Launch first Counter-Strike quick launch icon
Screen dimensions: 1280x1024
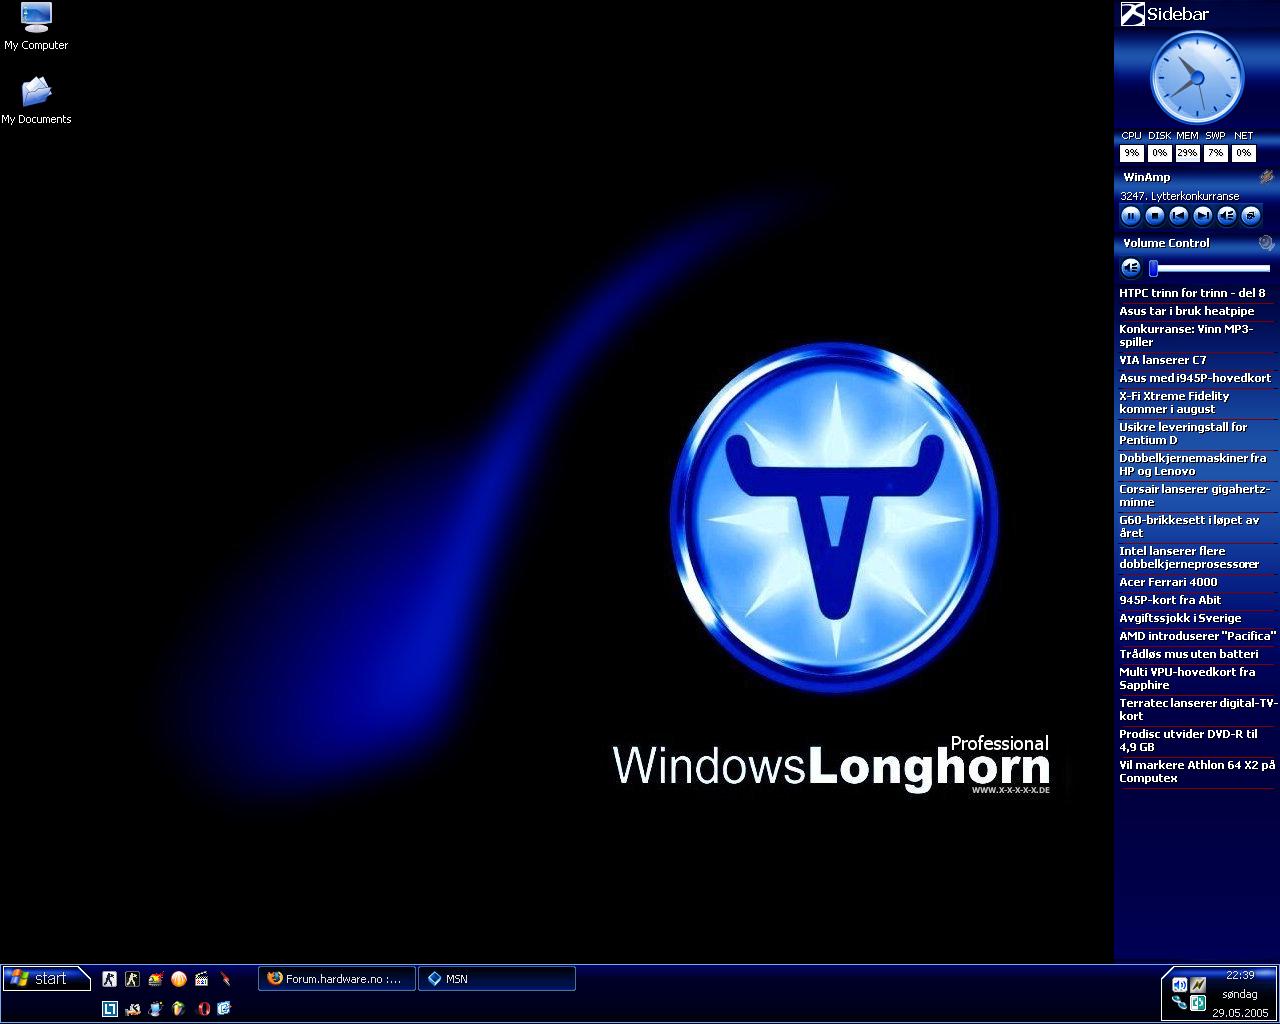(110, 979)
